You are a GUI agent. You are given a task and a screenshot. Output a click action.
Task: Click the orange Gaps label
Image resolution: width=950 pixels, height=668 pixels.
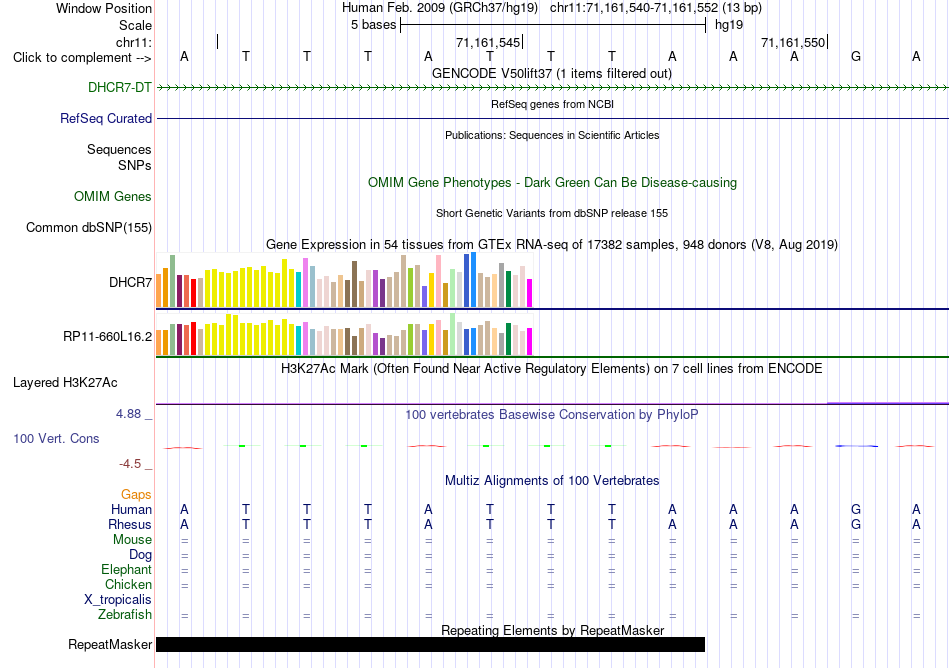[x=136, y=495]
